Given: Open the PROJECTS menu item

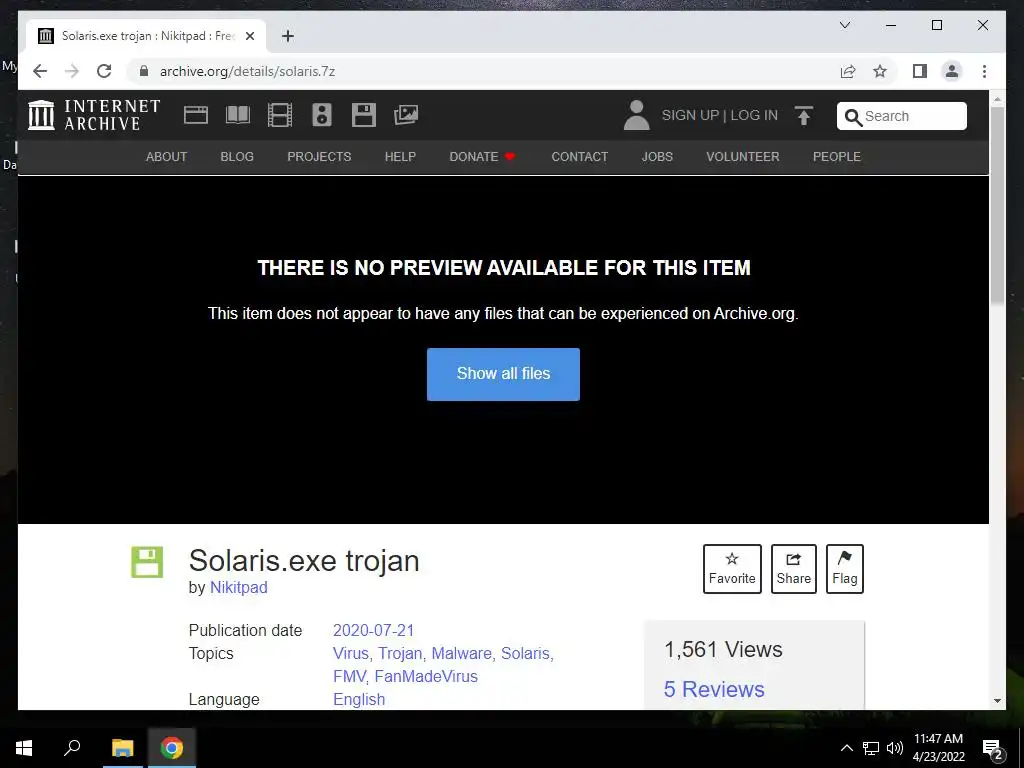Looking at the screenshot, I should point(319,157).
